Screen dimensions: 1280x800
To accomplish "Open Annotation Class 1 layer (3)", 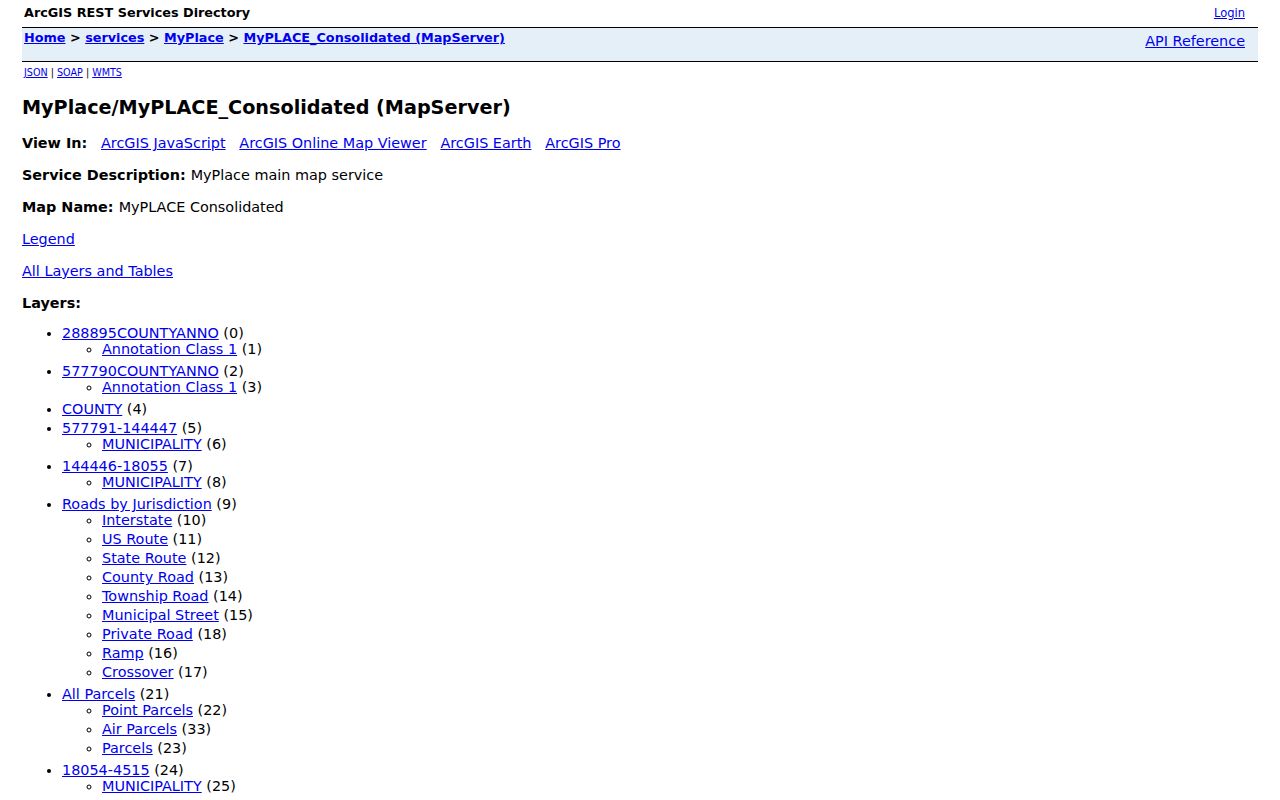I will click(169, 387).
